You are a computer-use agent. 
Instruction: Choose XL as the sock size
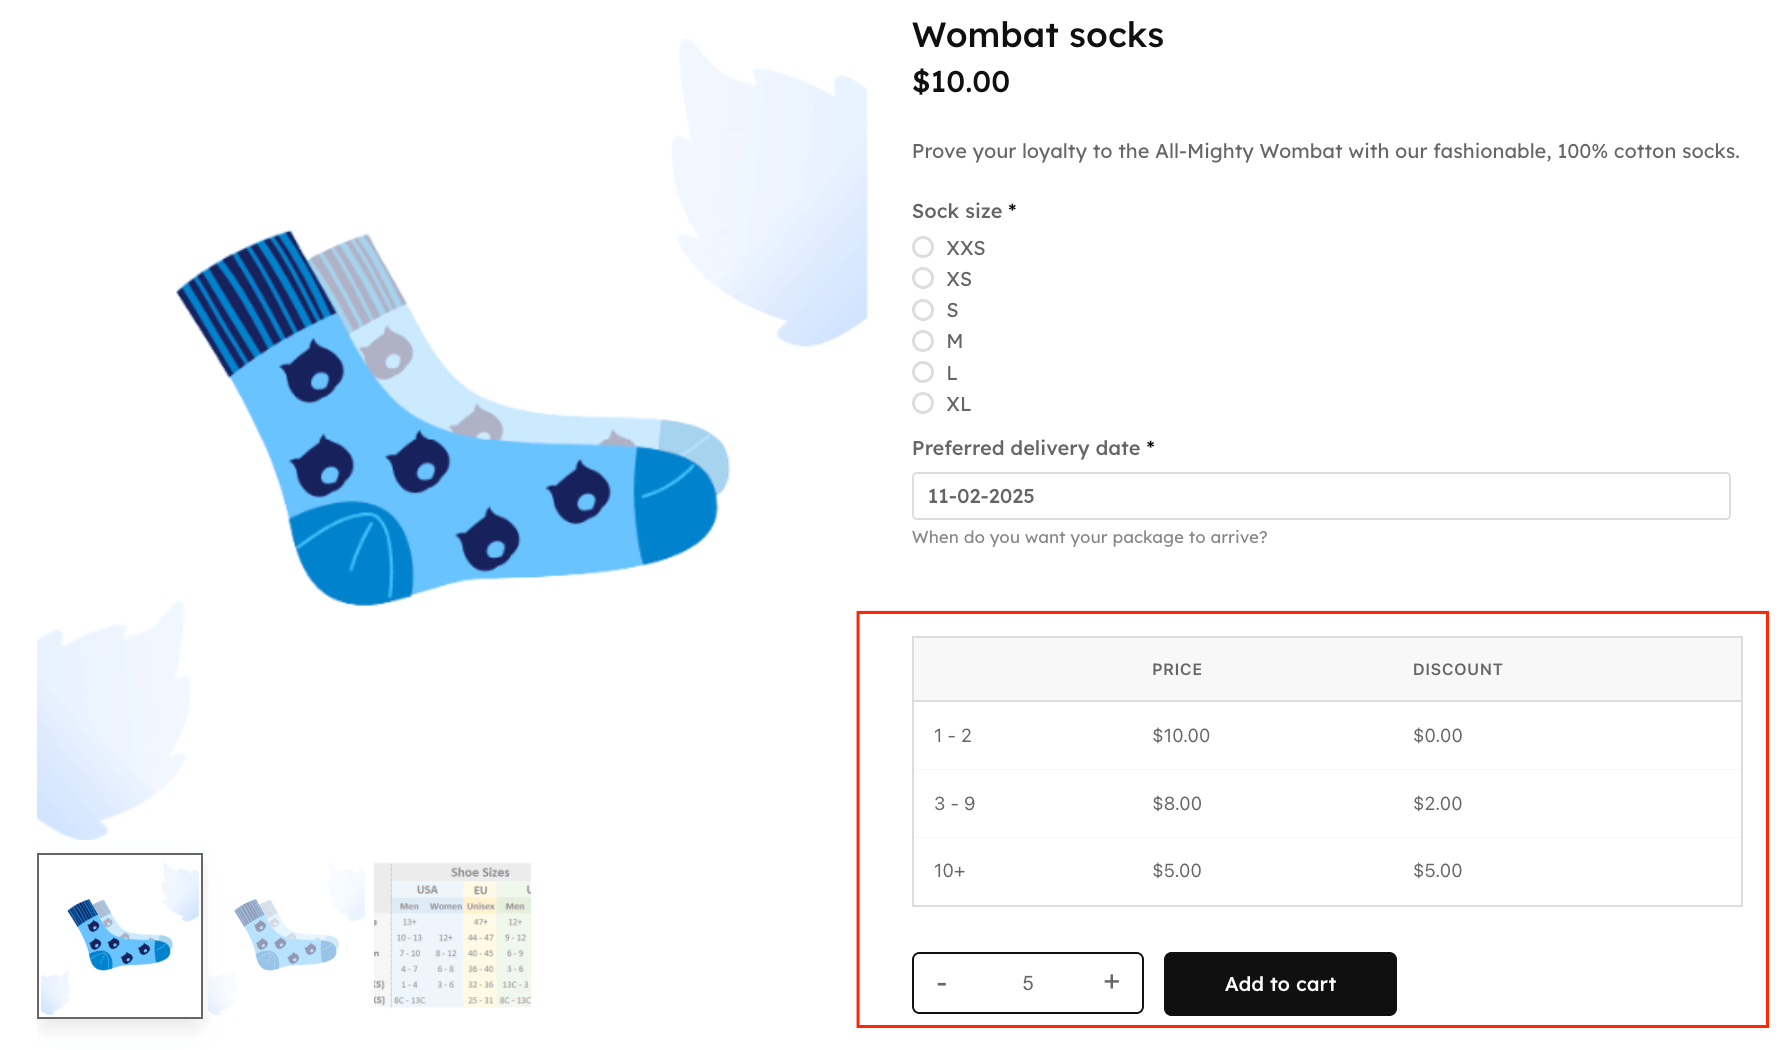[922, 403]
